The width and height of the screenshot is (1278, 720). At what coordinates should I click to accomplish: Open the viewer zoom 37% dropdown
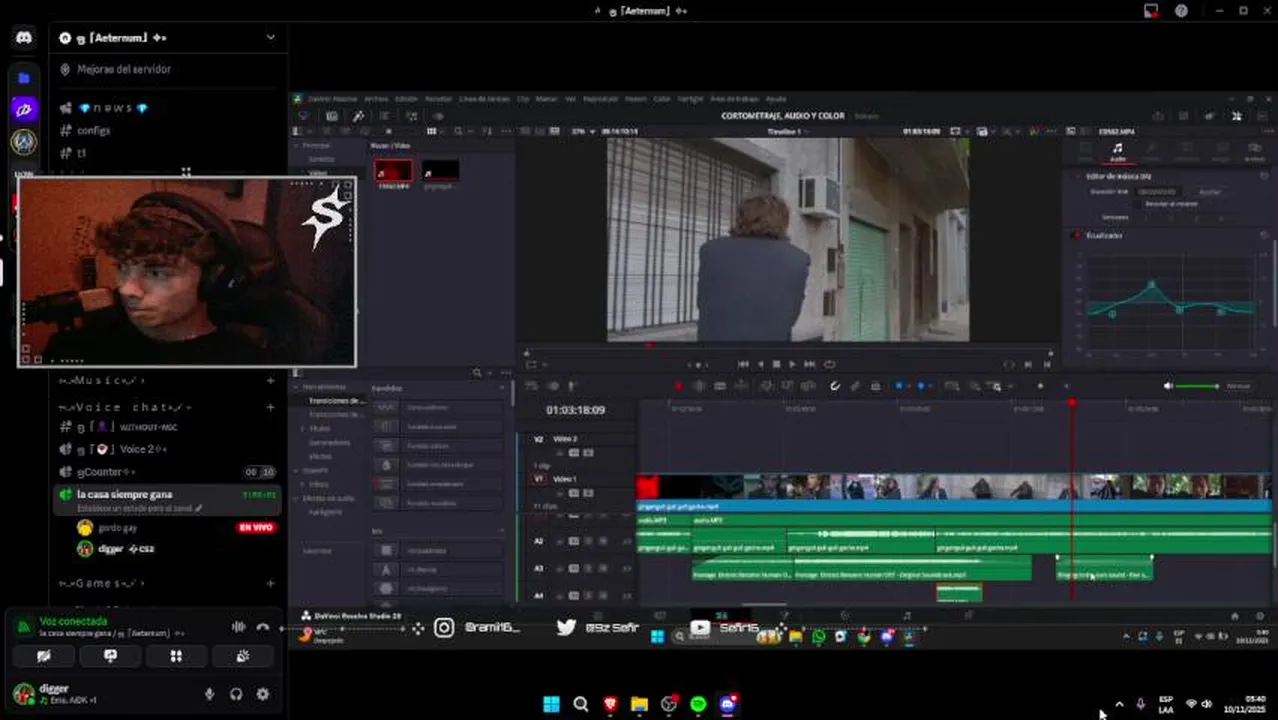[x=584, y=131]
